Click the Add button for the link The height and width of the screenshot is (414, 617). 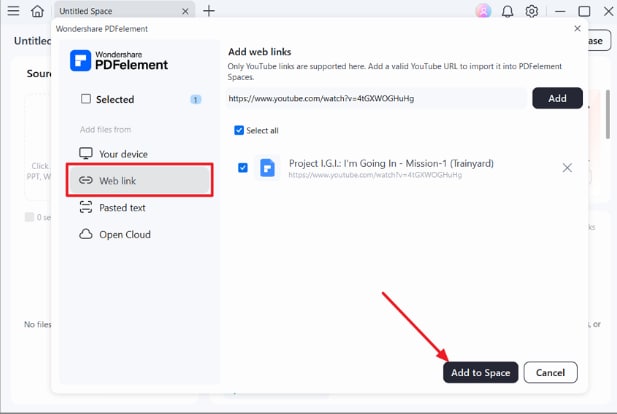pyautogui.click(x=557, y=98)
